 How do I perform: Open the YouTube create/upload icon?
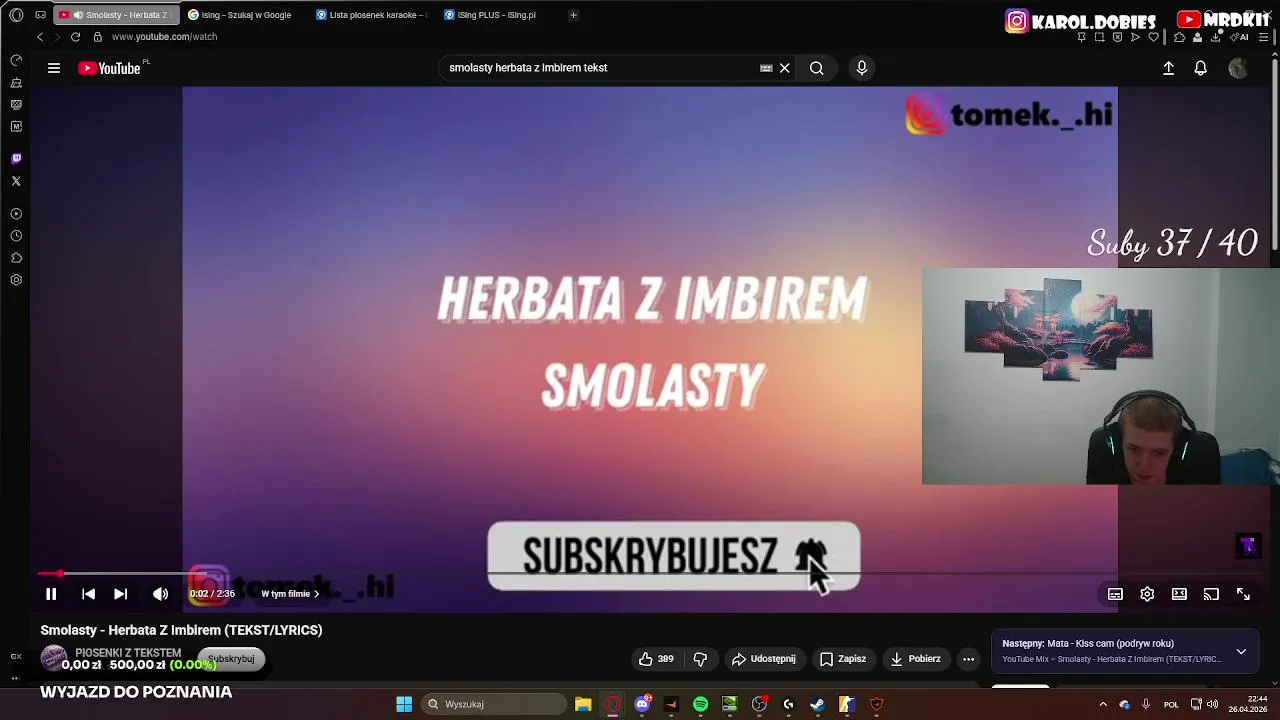1168,68
